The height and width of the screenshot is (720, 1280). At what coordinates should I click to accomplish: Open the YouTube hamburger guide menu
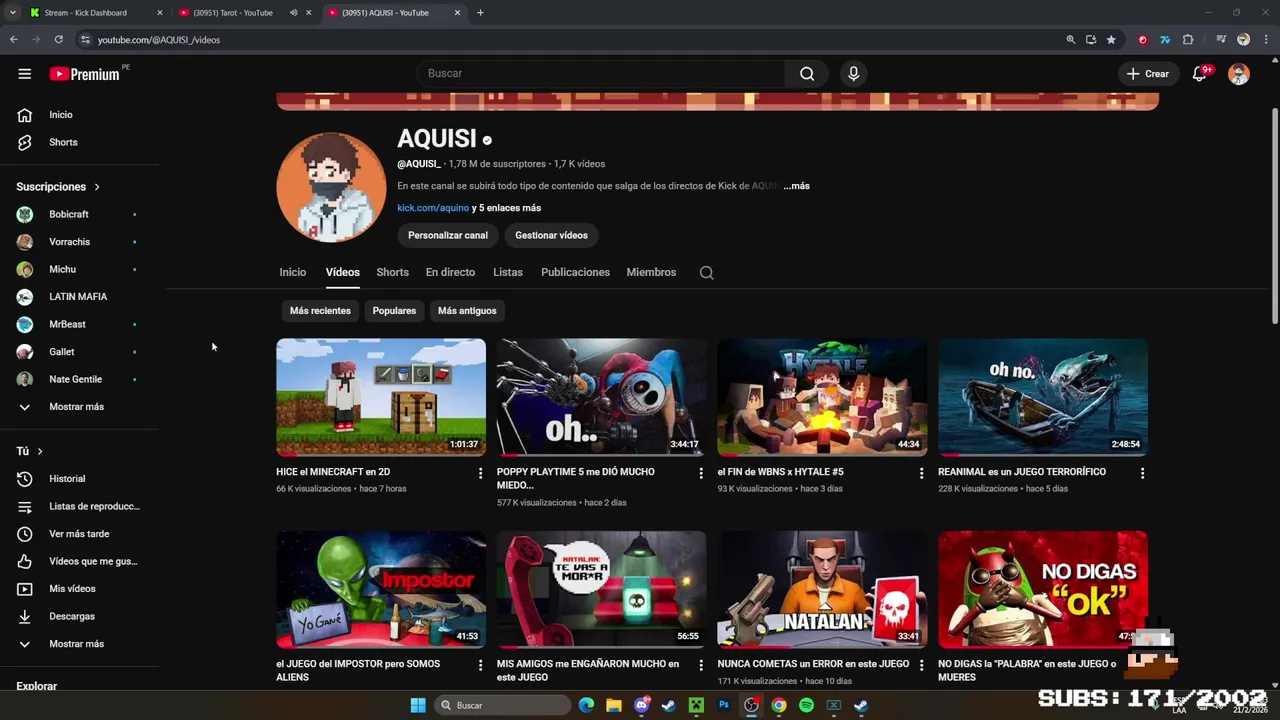pyautogui.click(x=25, y=73)
